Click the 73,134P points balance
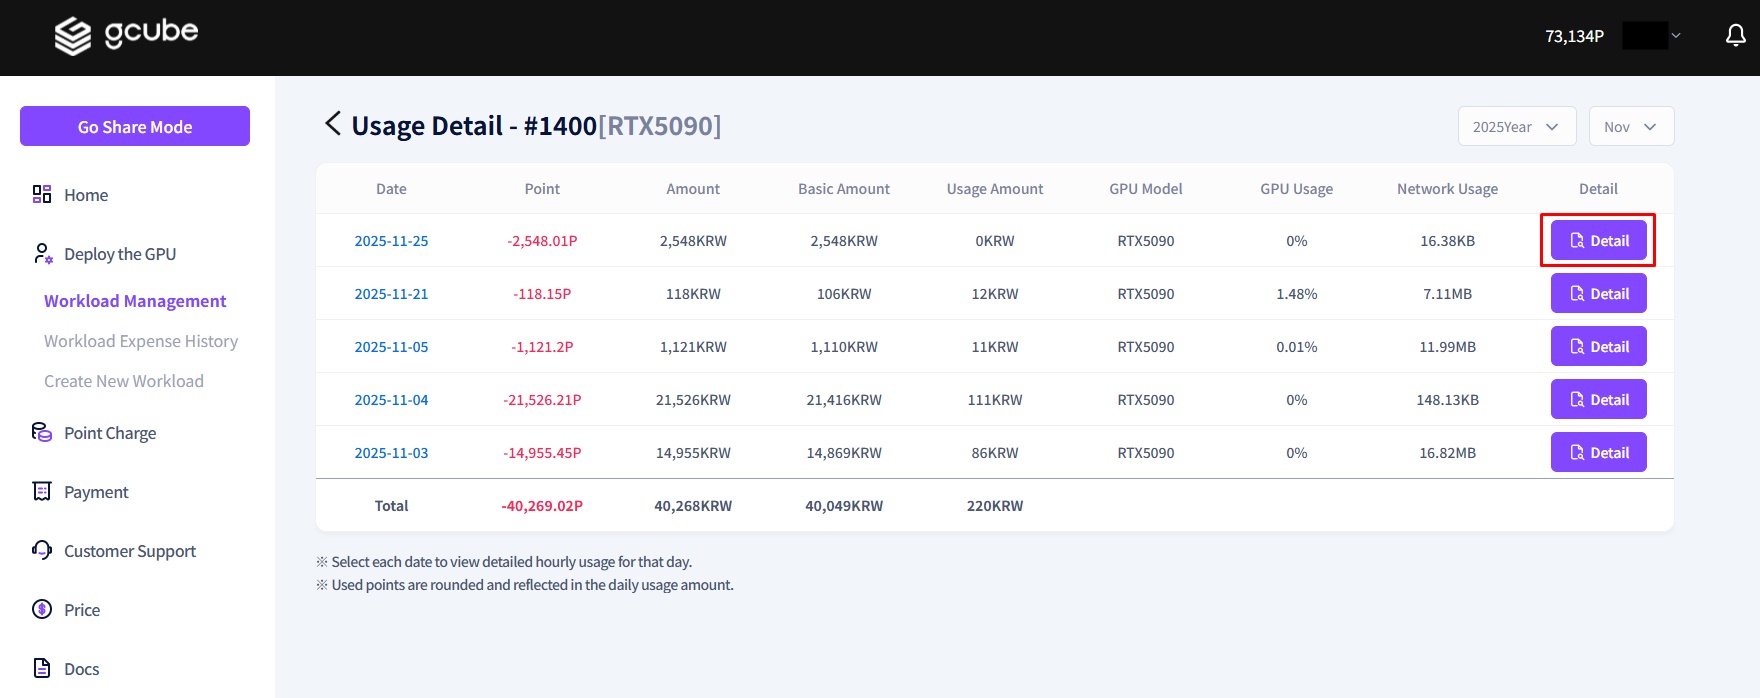 tap(1574, 36)
